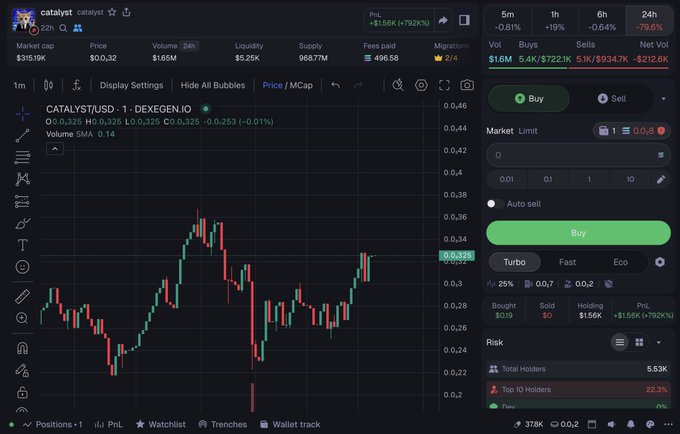Viewport: 680px width, 434px height.
Task: Open Display Settings
Action: coord(131,85)
